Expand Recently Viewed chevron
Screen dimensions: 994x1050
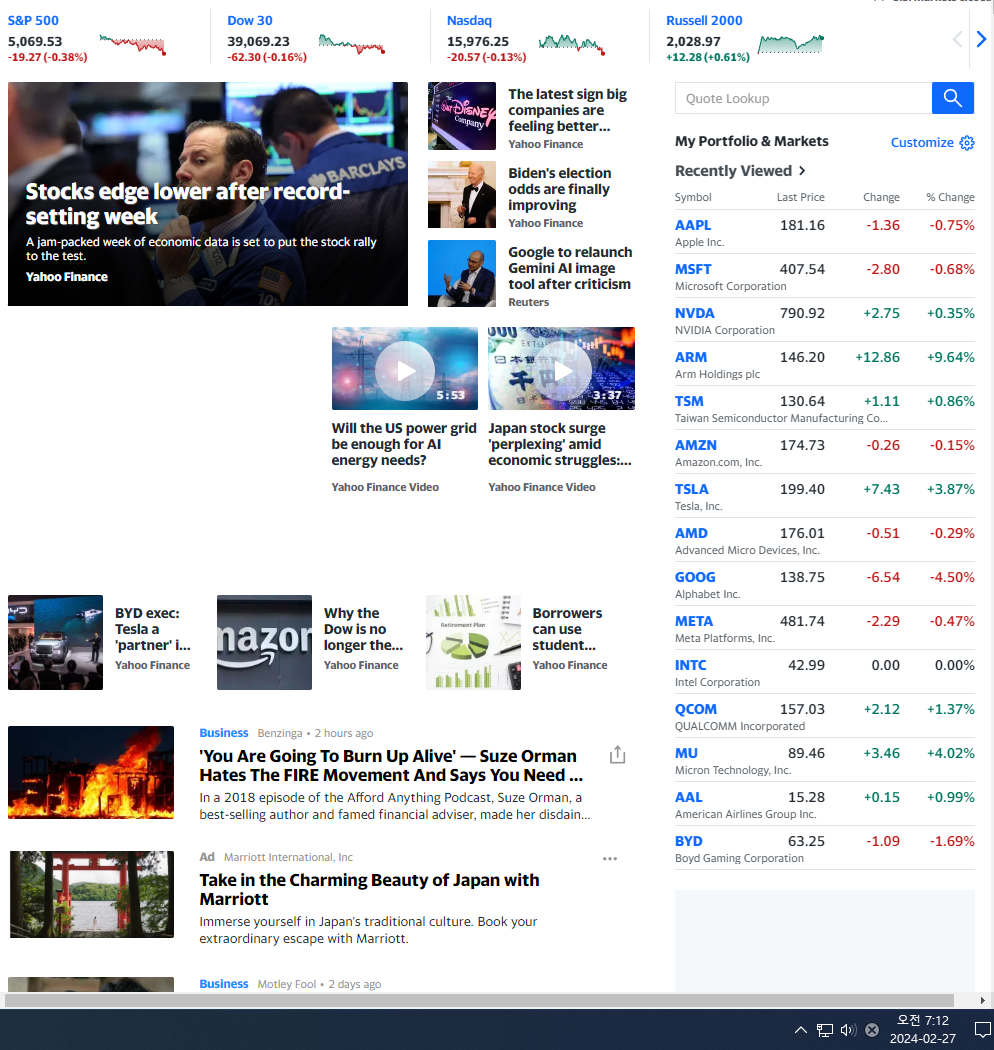click(x=802, y=171)
